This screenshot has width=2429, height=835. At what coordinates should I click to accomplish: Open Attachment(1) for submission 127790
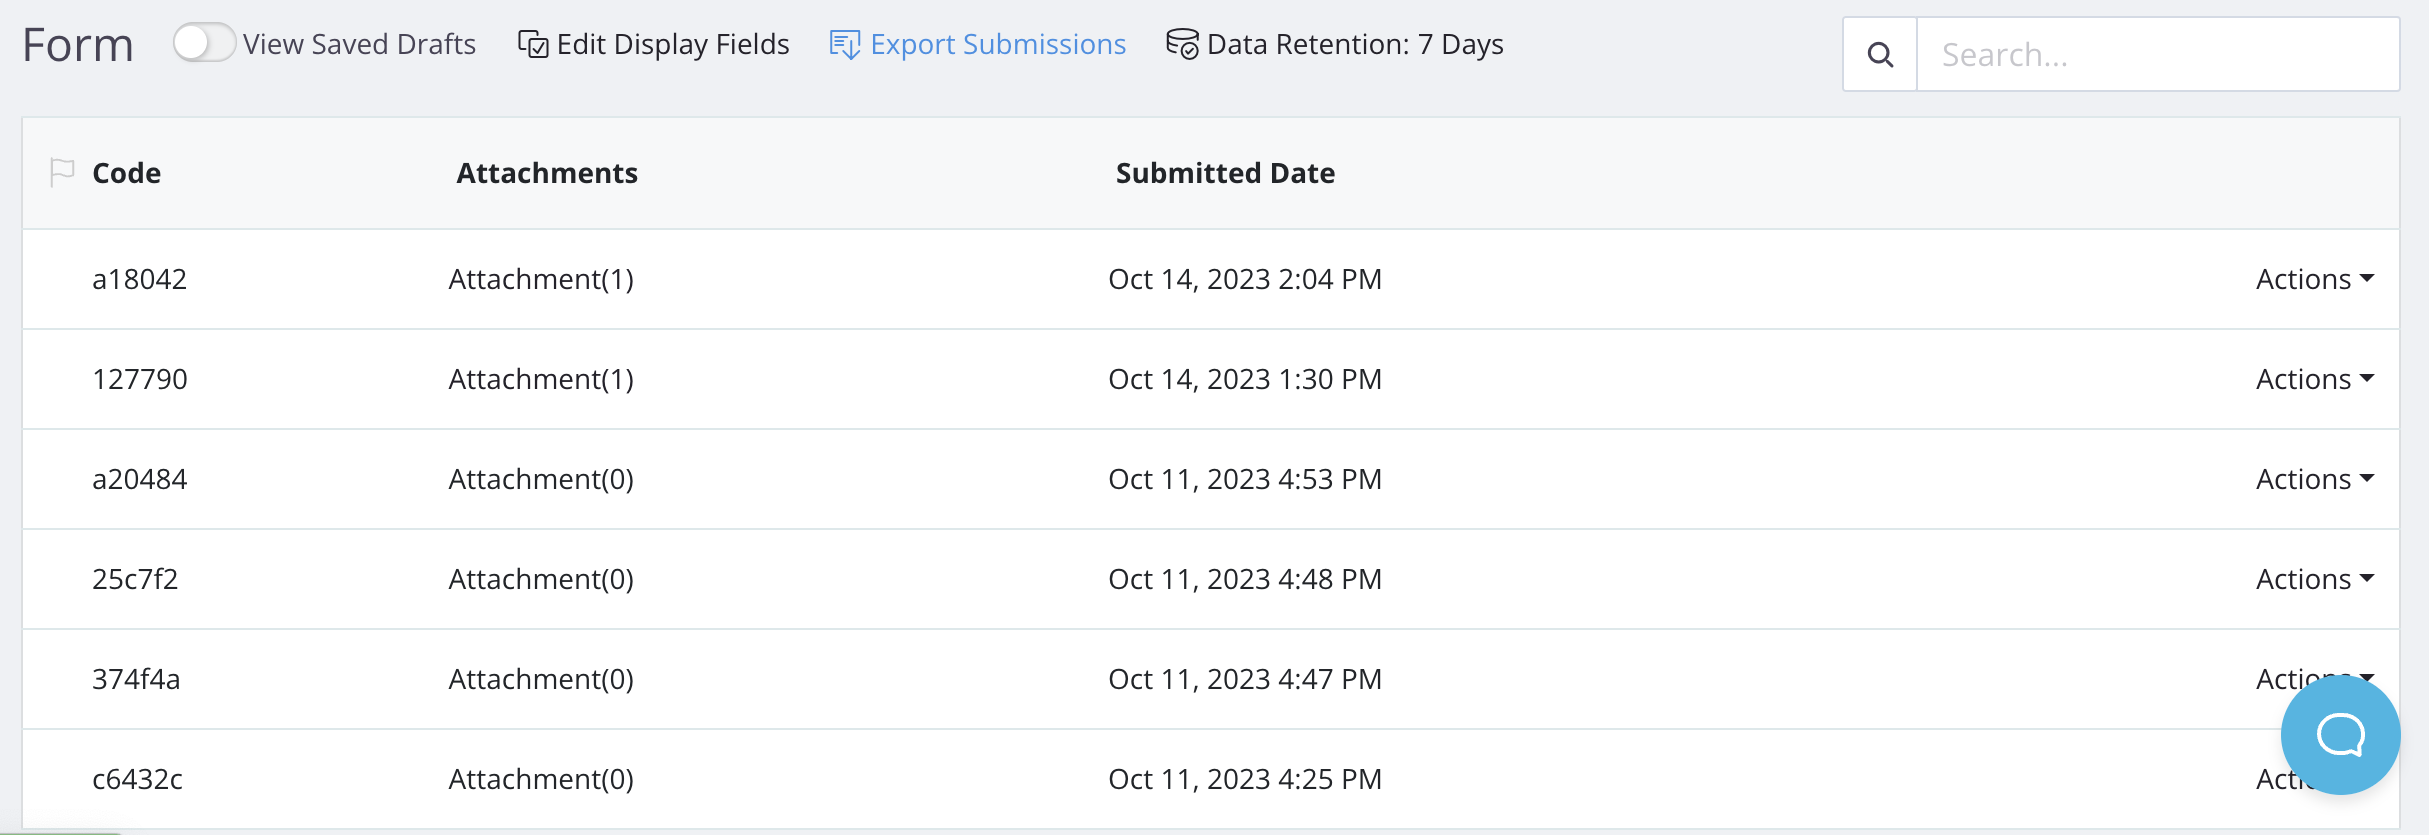(x=541, y=379)
